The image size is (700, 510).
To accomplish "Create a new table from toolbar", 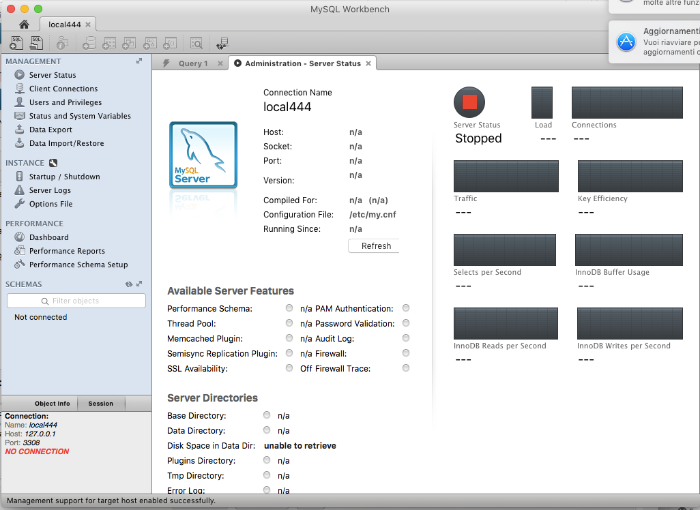I will click(x=109, y=43).
